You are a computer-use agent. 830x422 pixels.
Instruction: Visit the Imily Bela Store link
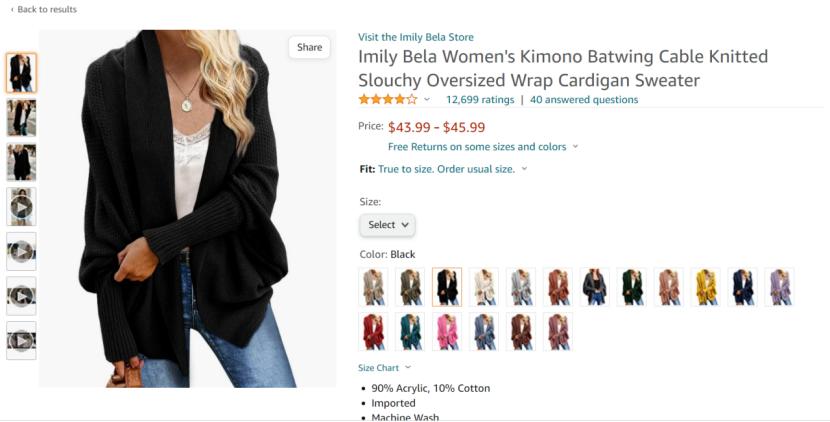416,37
